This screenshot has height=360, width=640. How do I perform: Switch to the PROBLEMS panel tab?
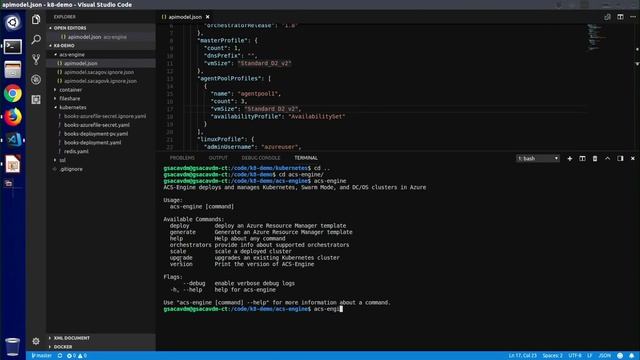click(x=182, y=158)
